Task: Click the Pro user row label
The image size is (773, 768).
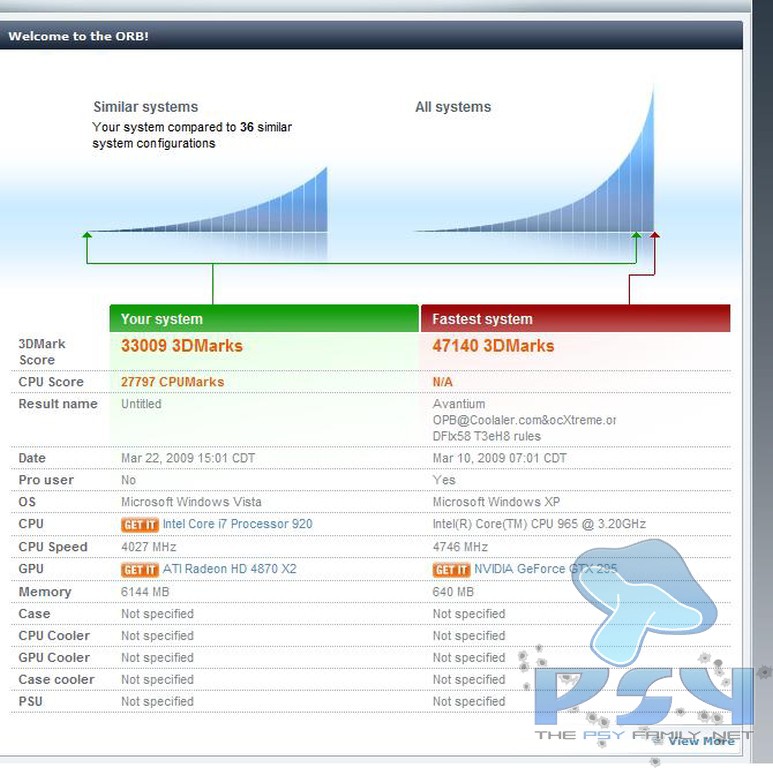Action: point(46,480)
